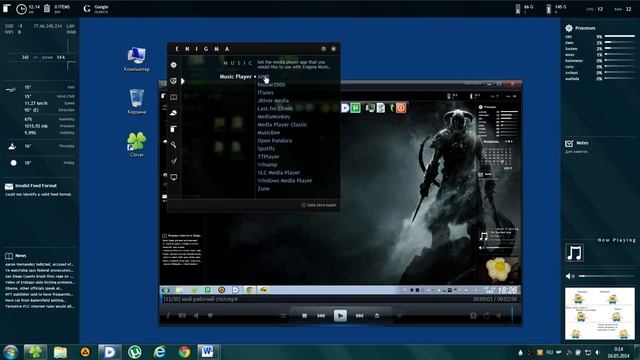
Task: Open the notes page icon in Enigma sidebar
Action: (x=173, y=129)
